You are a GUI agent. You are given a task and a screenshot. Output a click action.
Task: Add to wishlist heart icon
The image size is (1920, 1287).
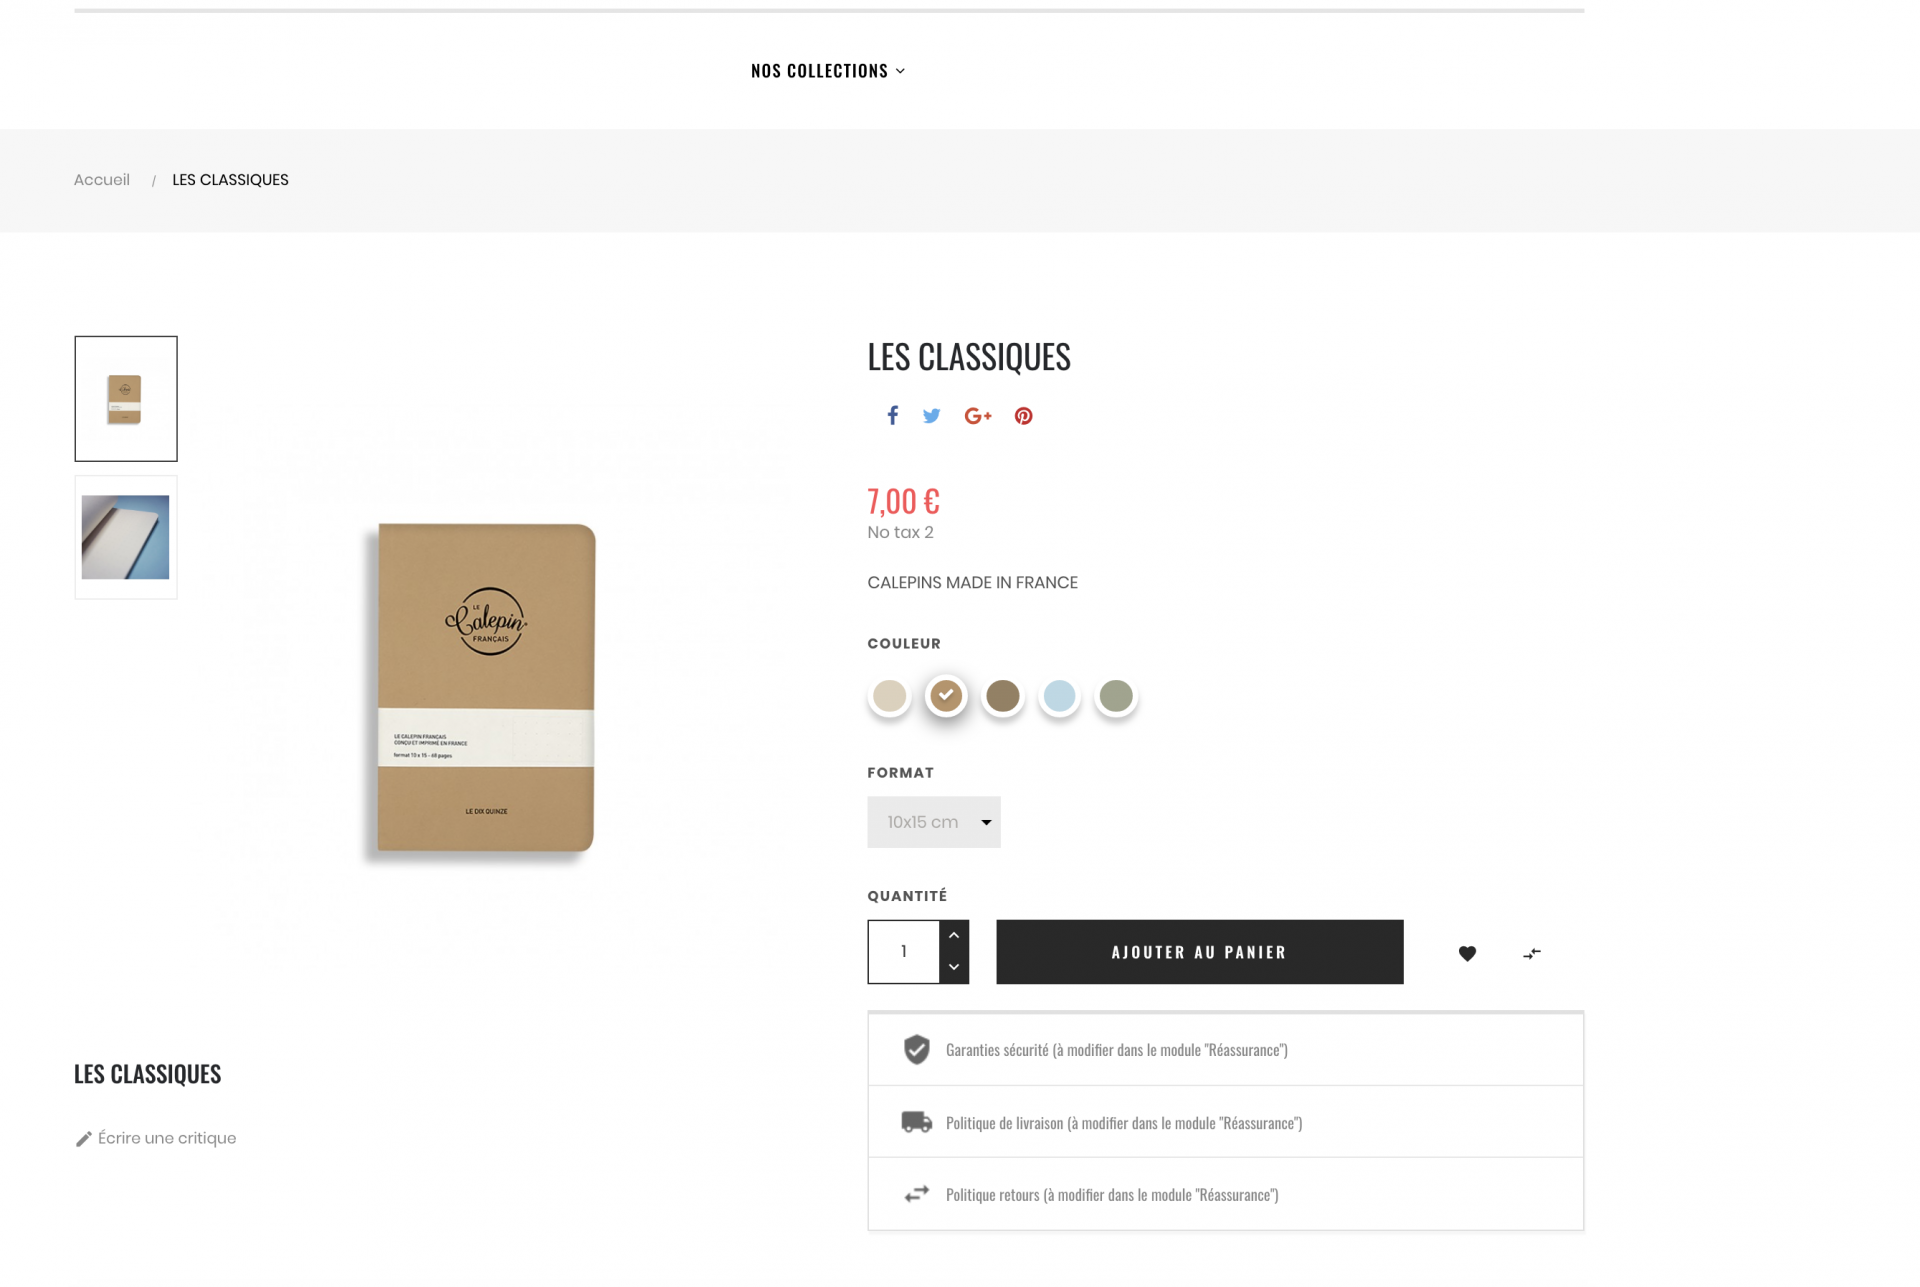(1467, 953)
